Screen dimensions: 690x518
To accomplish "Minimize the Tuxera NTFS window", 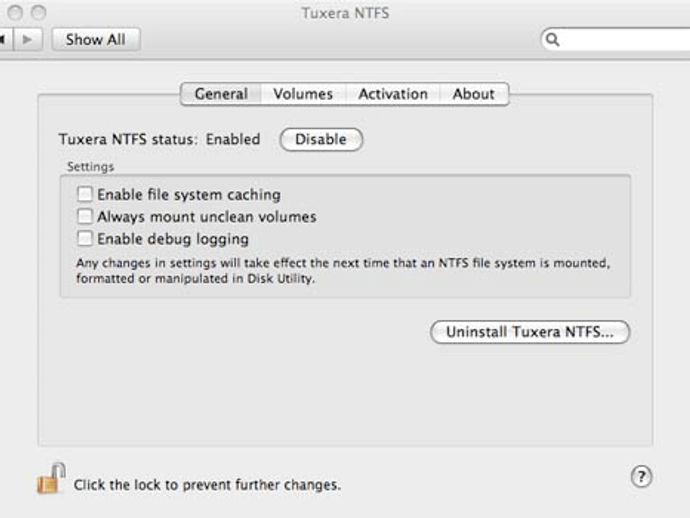I will pos(15,13).
